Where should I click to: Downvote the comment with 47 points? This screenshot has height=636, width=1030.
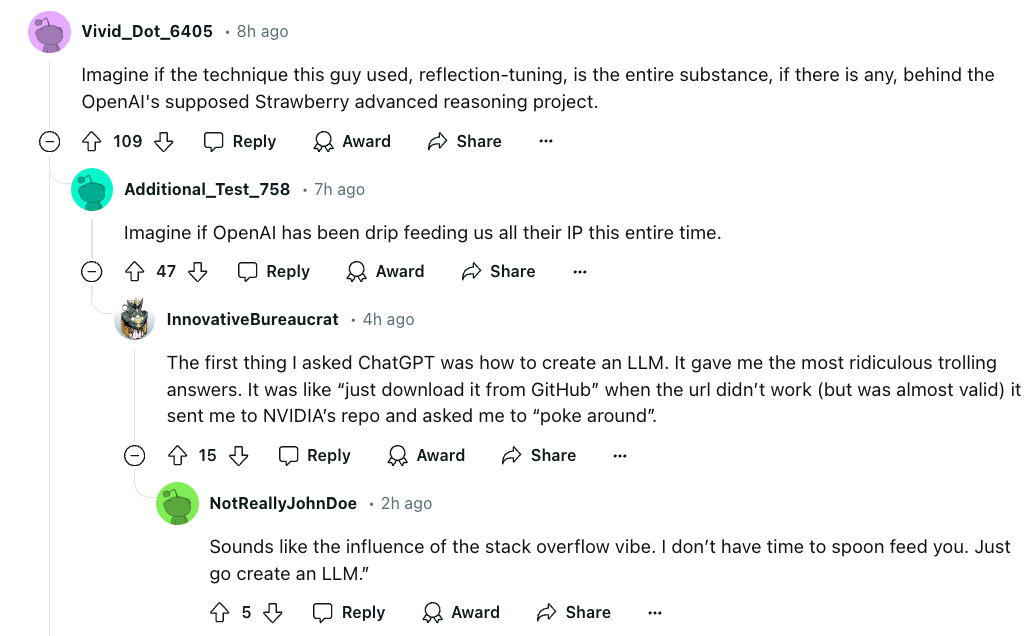click(x=198, y=272)
